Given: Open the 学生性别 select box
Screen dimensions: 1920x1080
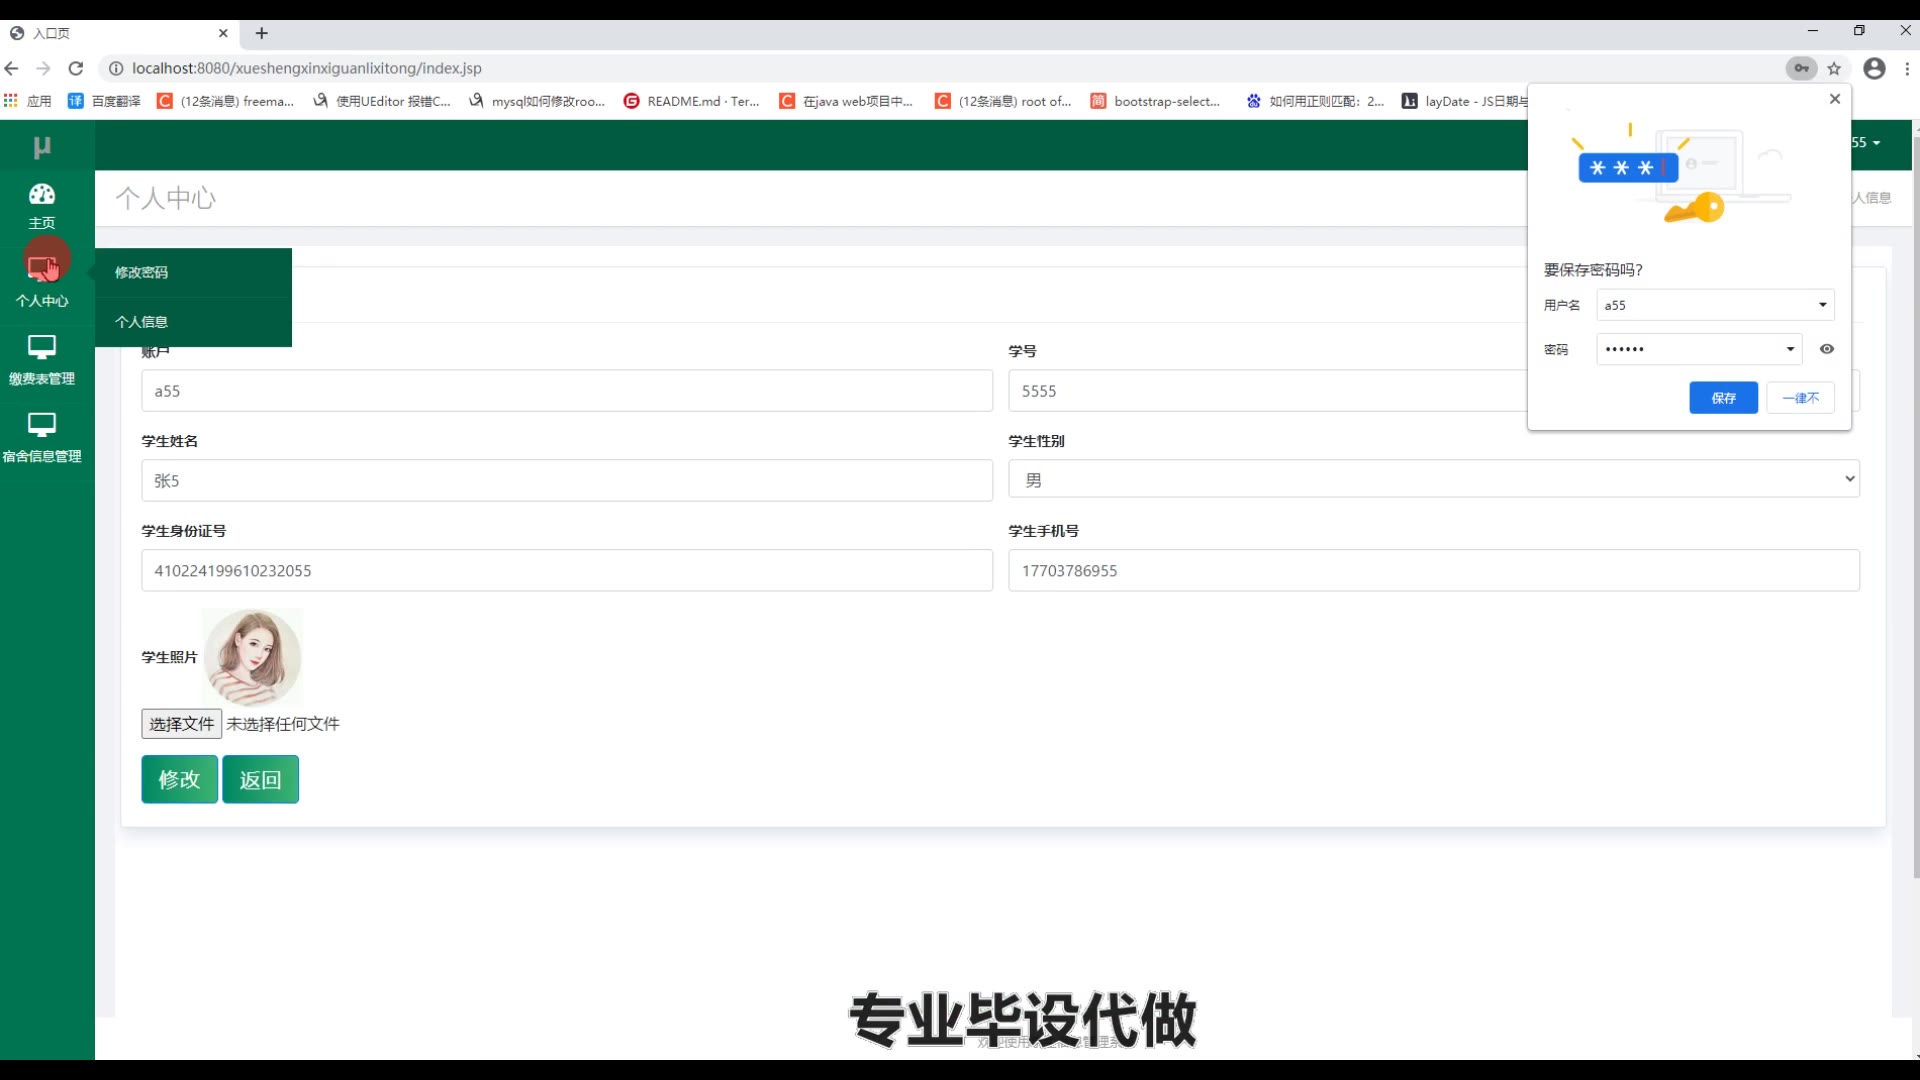Looking at the screenshot, I should (1434, 479).
